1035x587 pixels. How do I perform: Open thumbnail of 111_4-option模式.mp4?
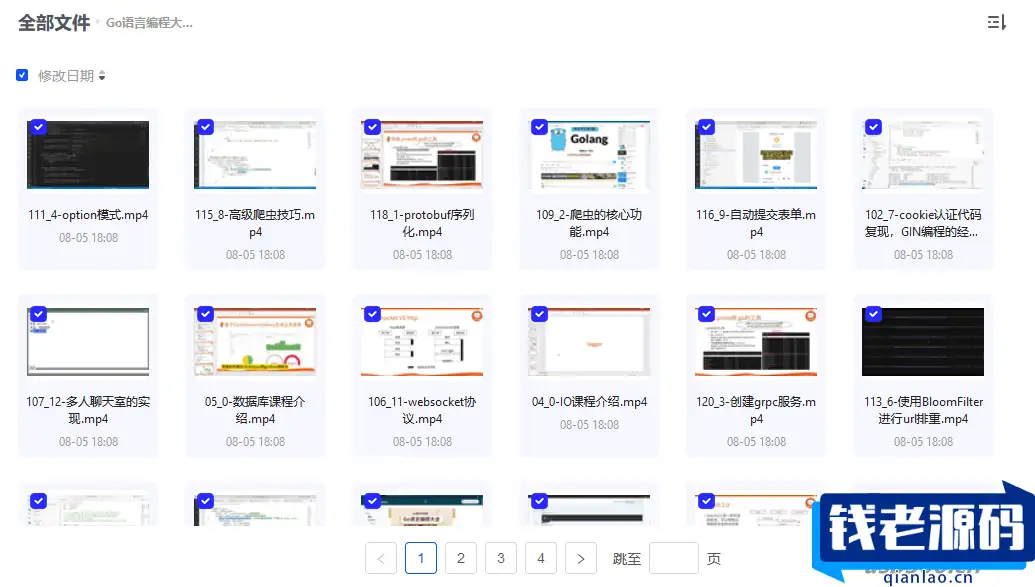88,155
